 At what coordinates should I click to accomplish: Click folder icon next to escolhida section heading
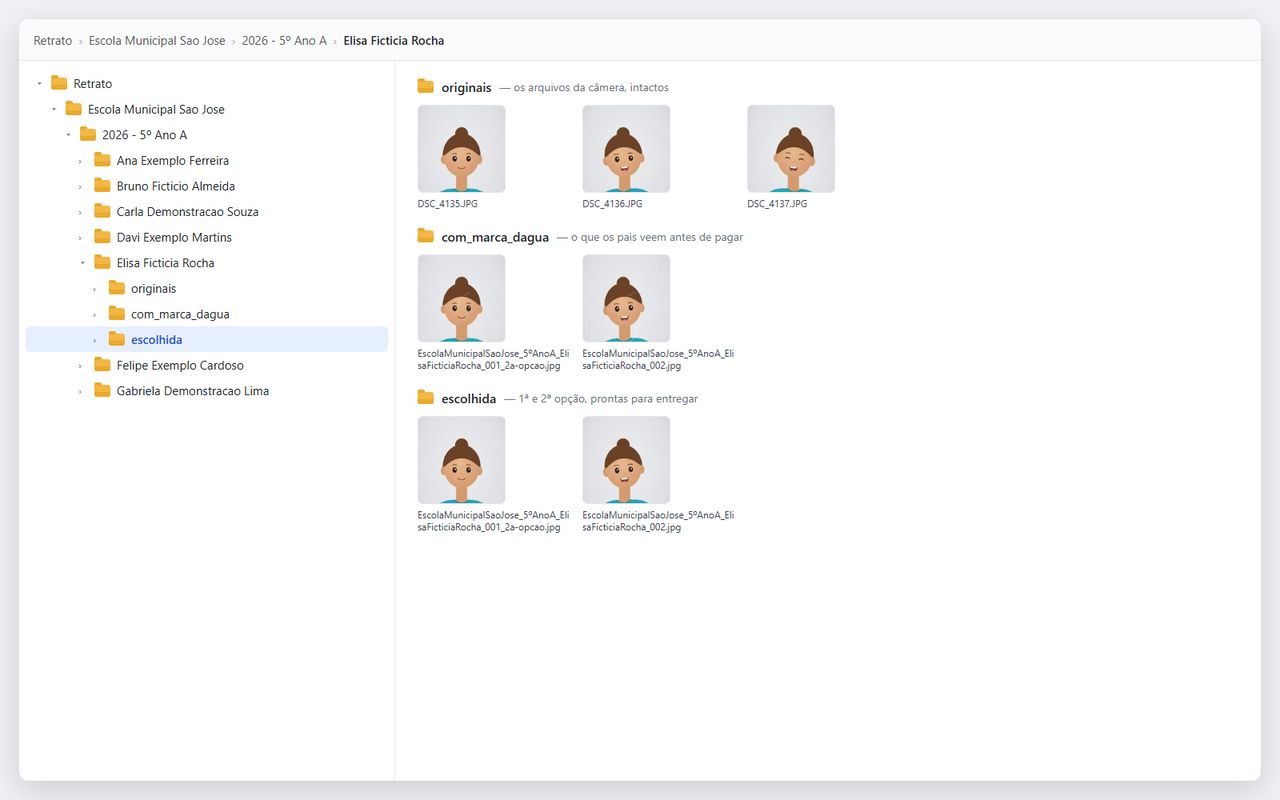426,398
